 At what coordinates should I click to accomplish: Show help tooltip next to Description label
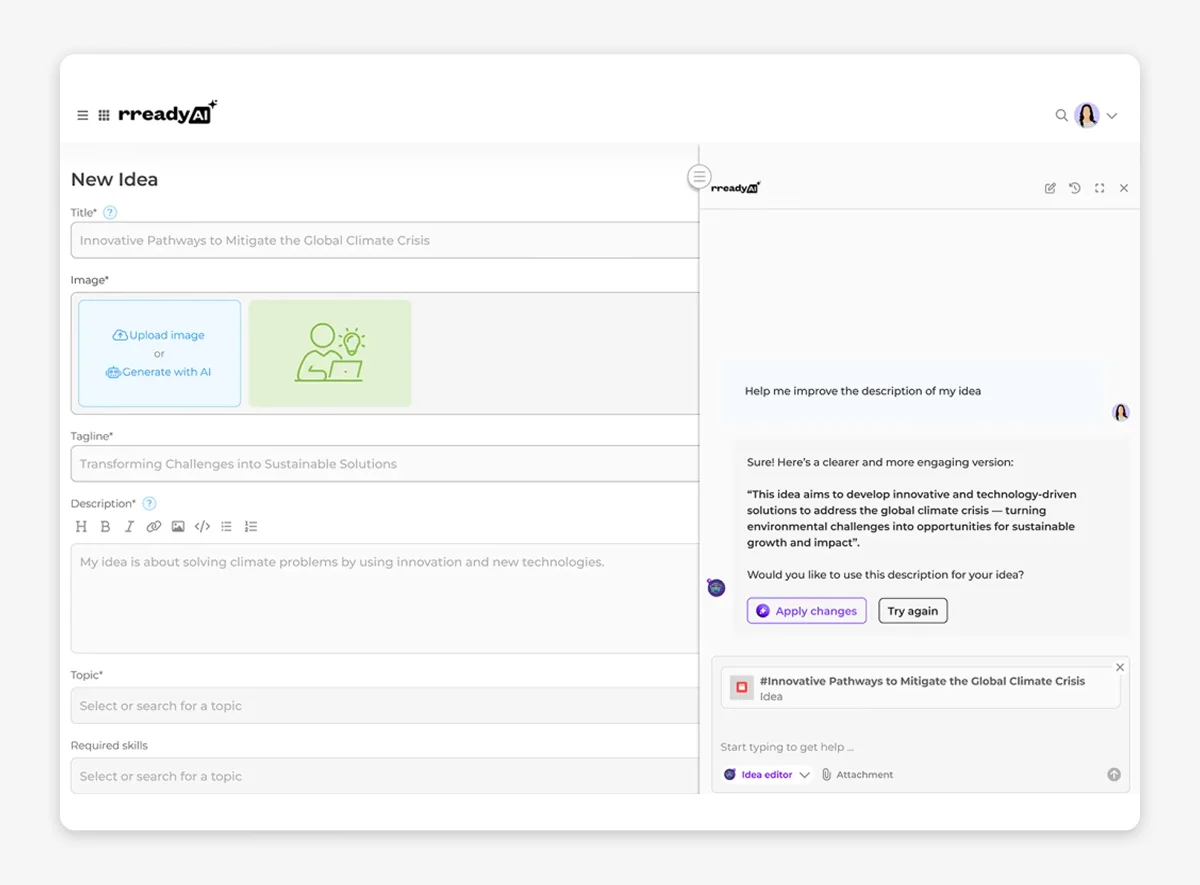(x=149, y=503)
